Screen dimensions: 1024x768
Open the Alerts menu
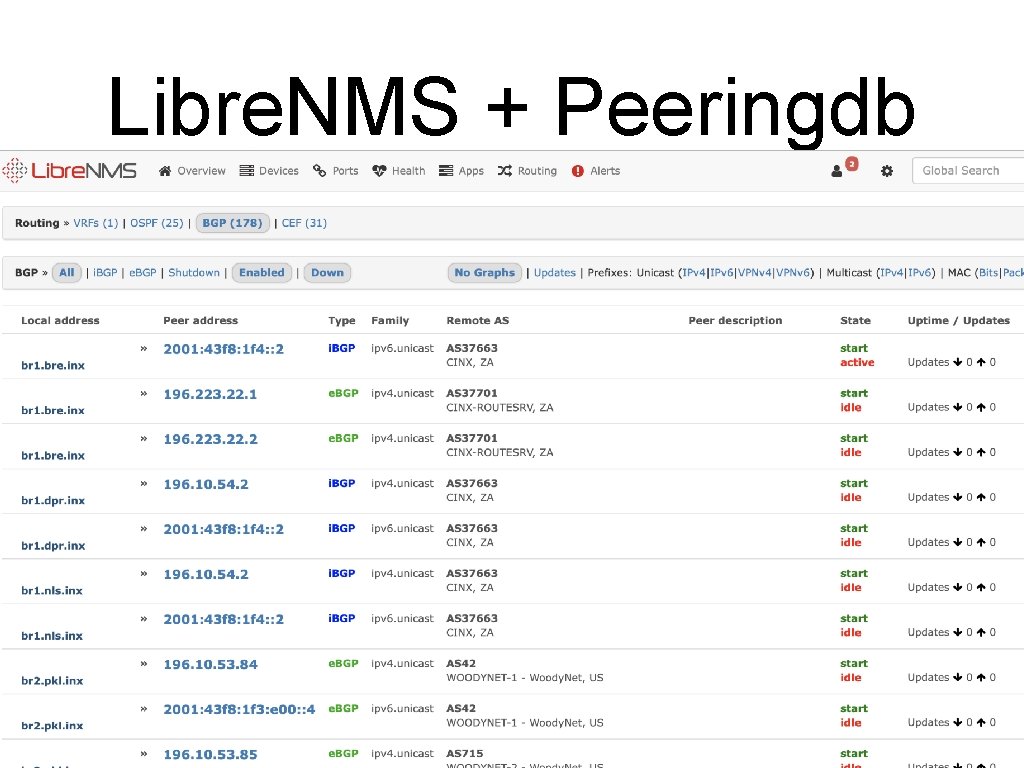click(596, 171)
